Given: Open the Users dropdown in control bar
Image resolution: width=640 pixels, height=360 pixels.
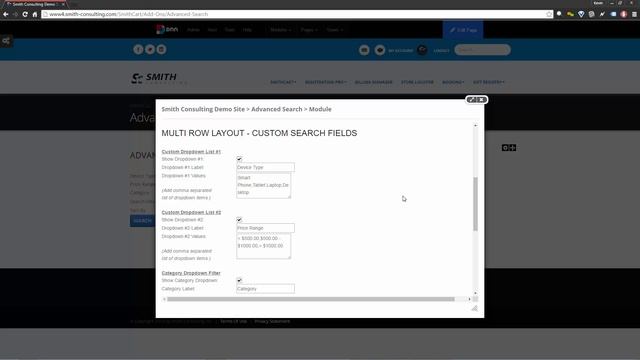Looking at the screenshot, I should [x=335, y=30].
